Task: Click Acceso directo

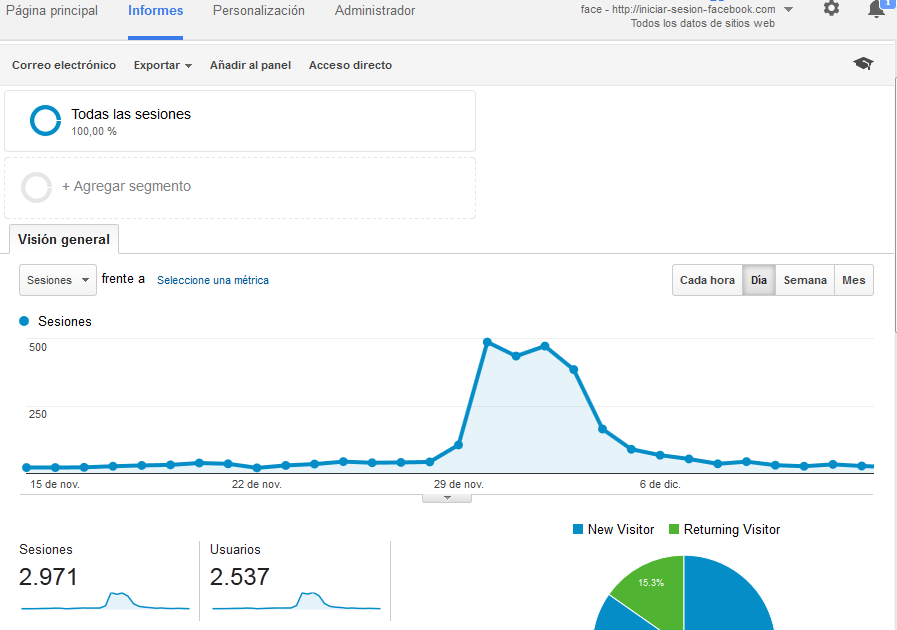Action: click(x=350, y=65)
